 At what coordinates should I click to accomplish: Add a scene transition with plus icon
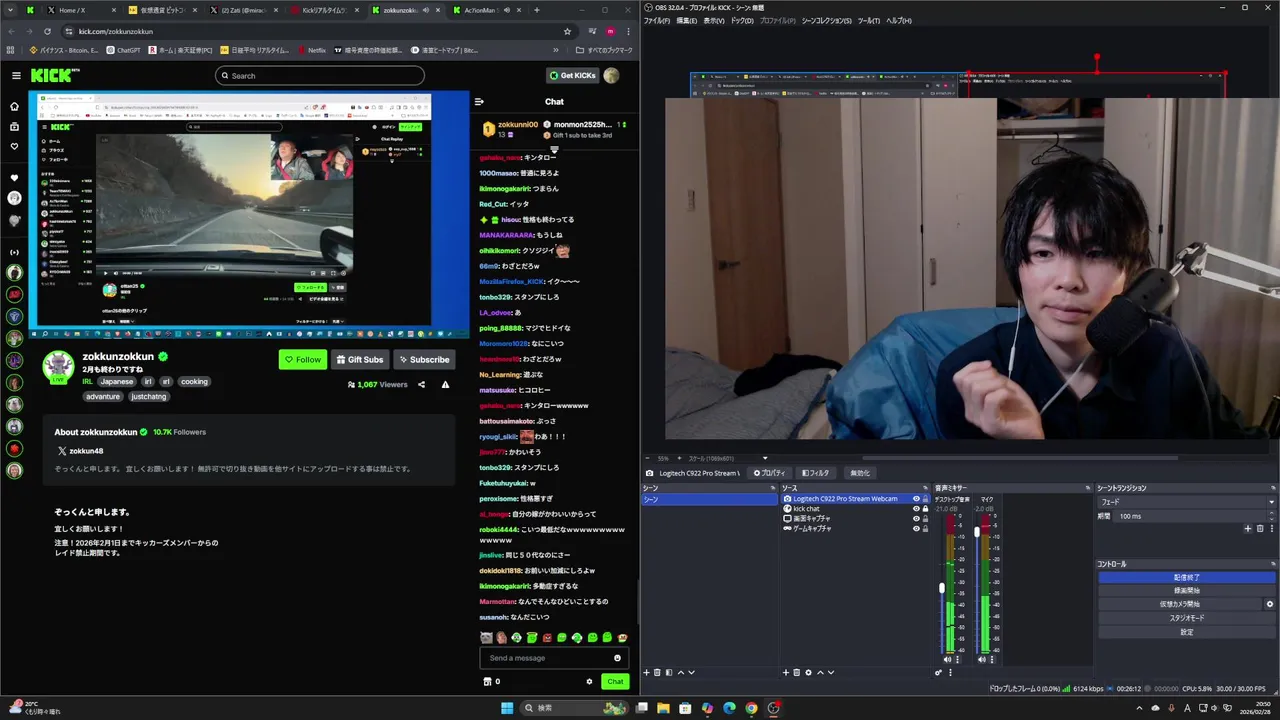click(1247, 529)
